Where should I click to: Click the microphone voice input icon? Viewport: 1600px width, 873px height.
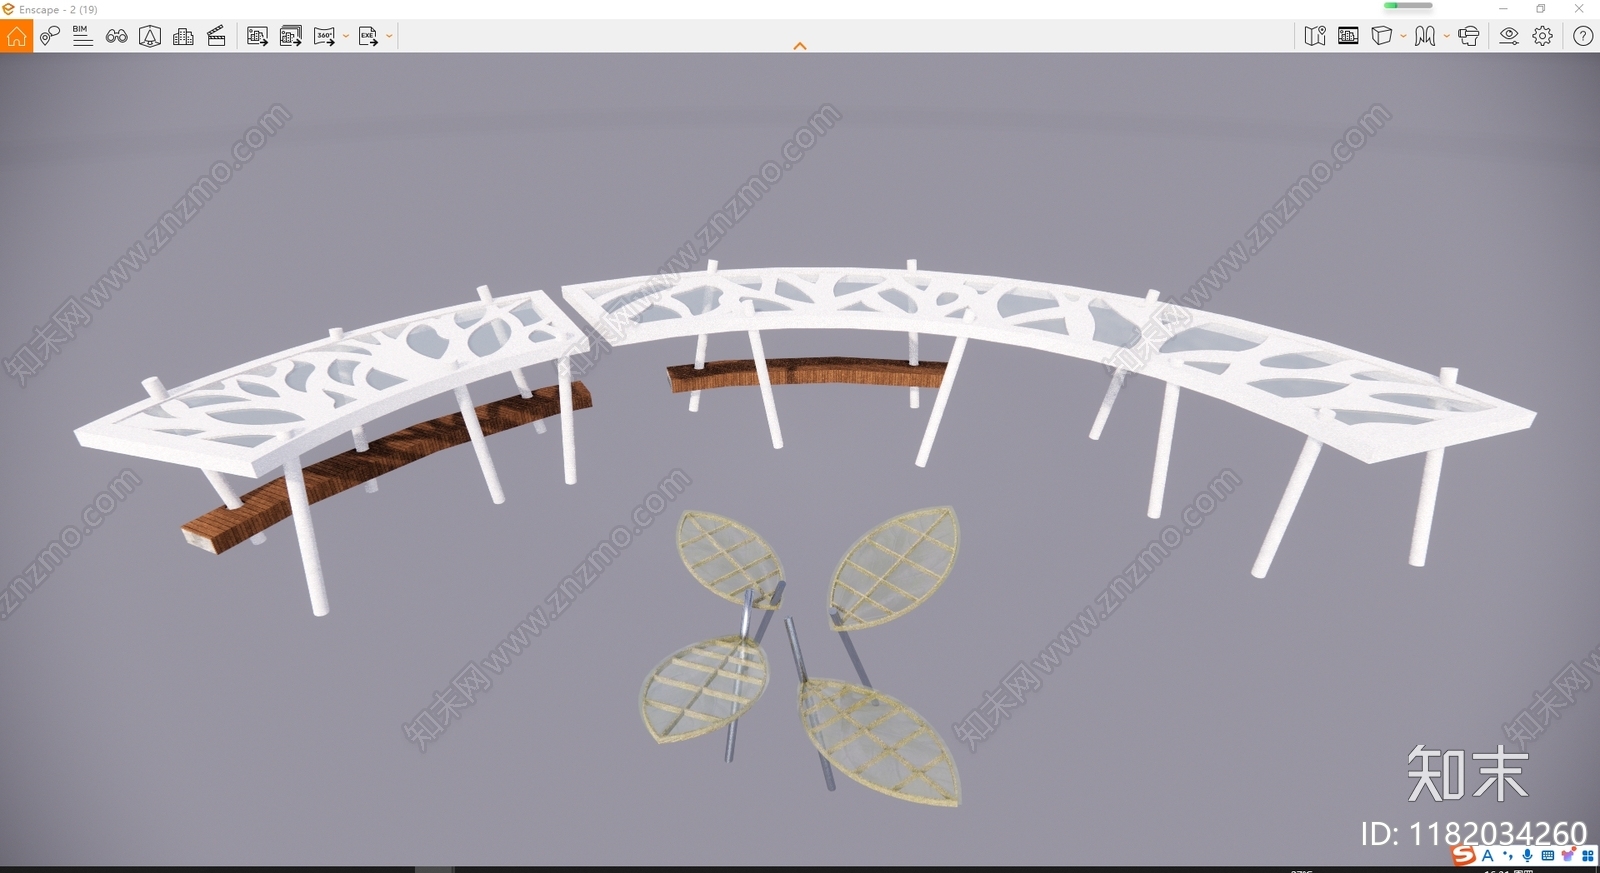[x=1527, y=856]
